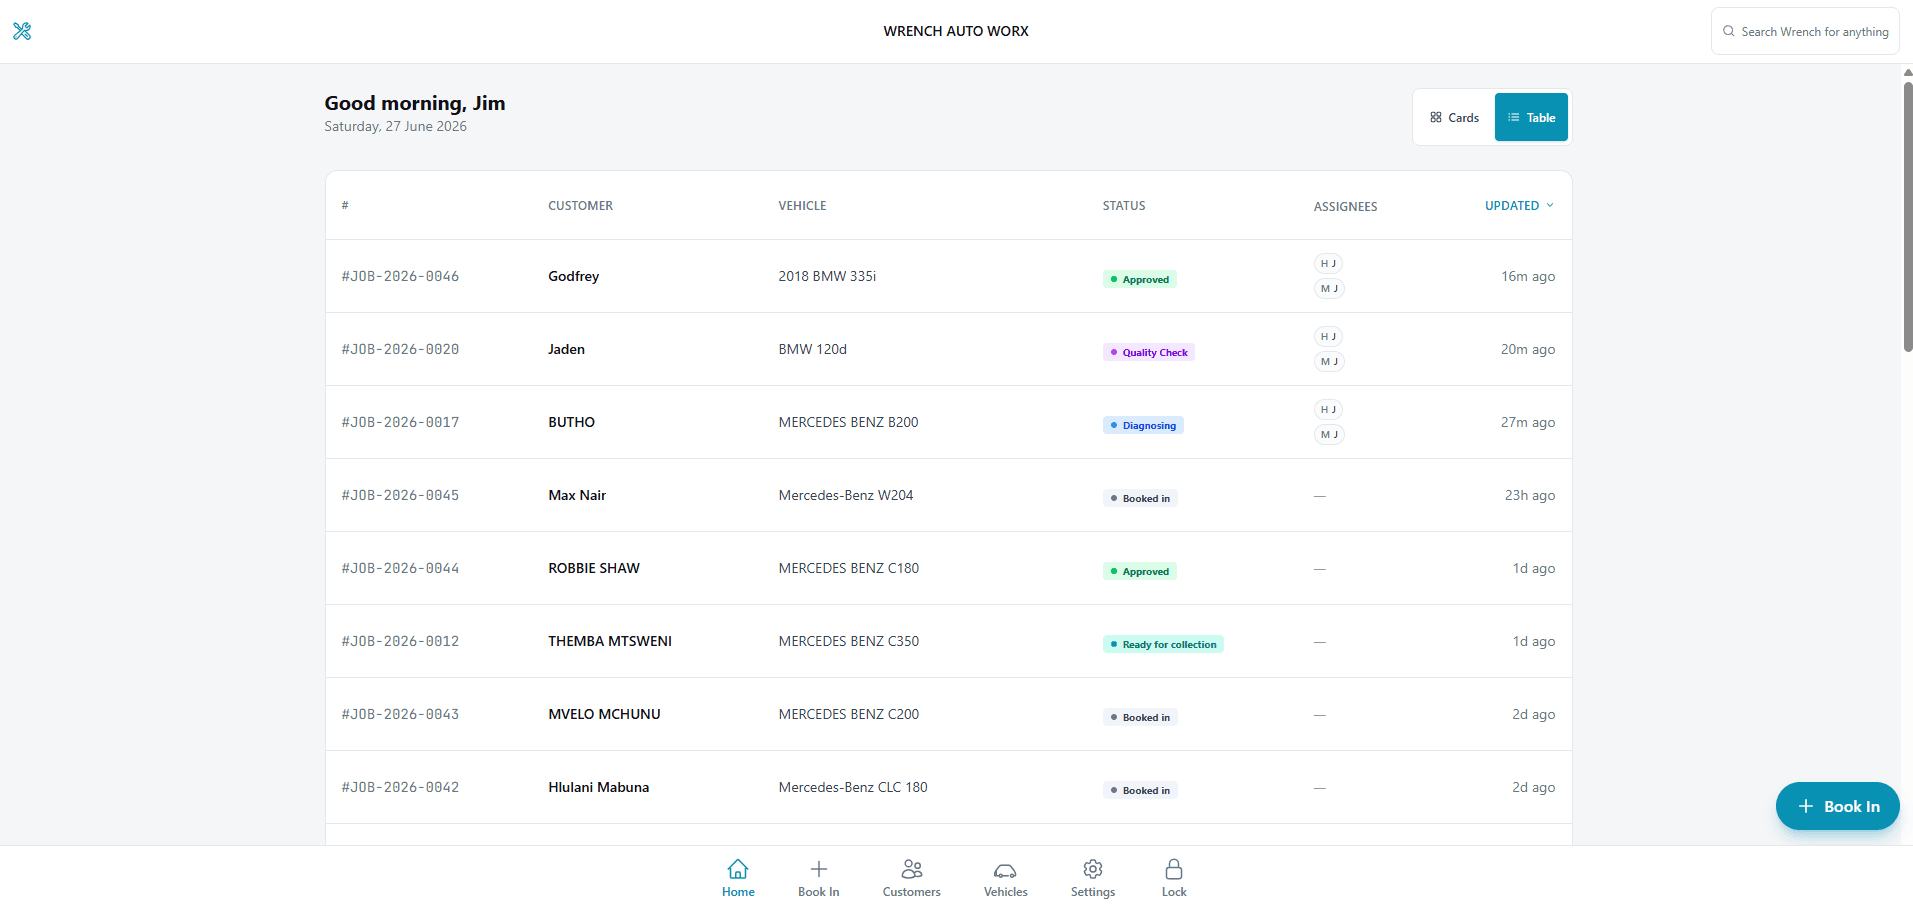Switch to Cards view
This screenshot has height=909, width=1913.
click(1454, 117)
